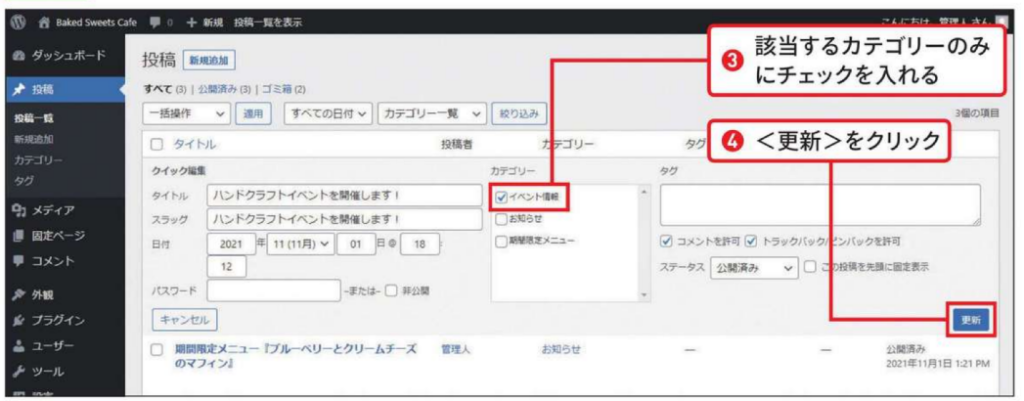Open the Media library menu
Screen dimensions: 1024x401
[x=53, y=210]
